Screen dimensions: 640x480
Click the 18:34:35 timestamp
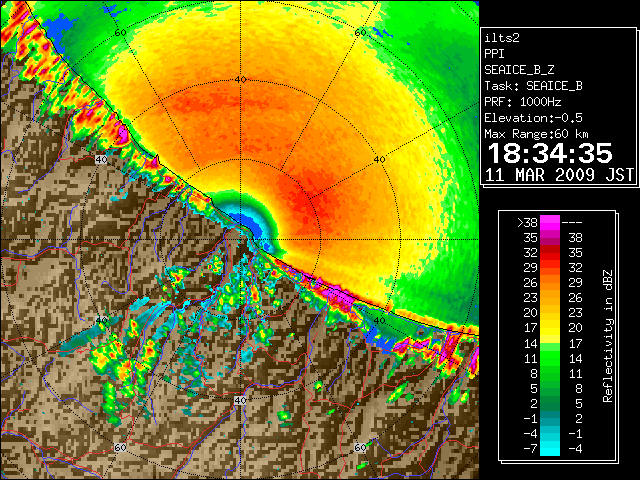pos(550,153)
